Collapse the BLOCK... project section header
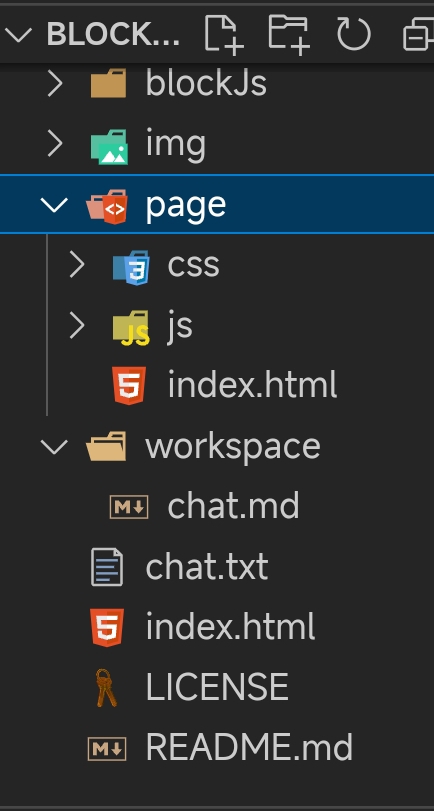Viewport: 434px width, 811px height. tap(18, 35)
